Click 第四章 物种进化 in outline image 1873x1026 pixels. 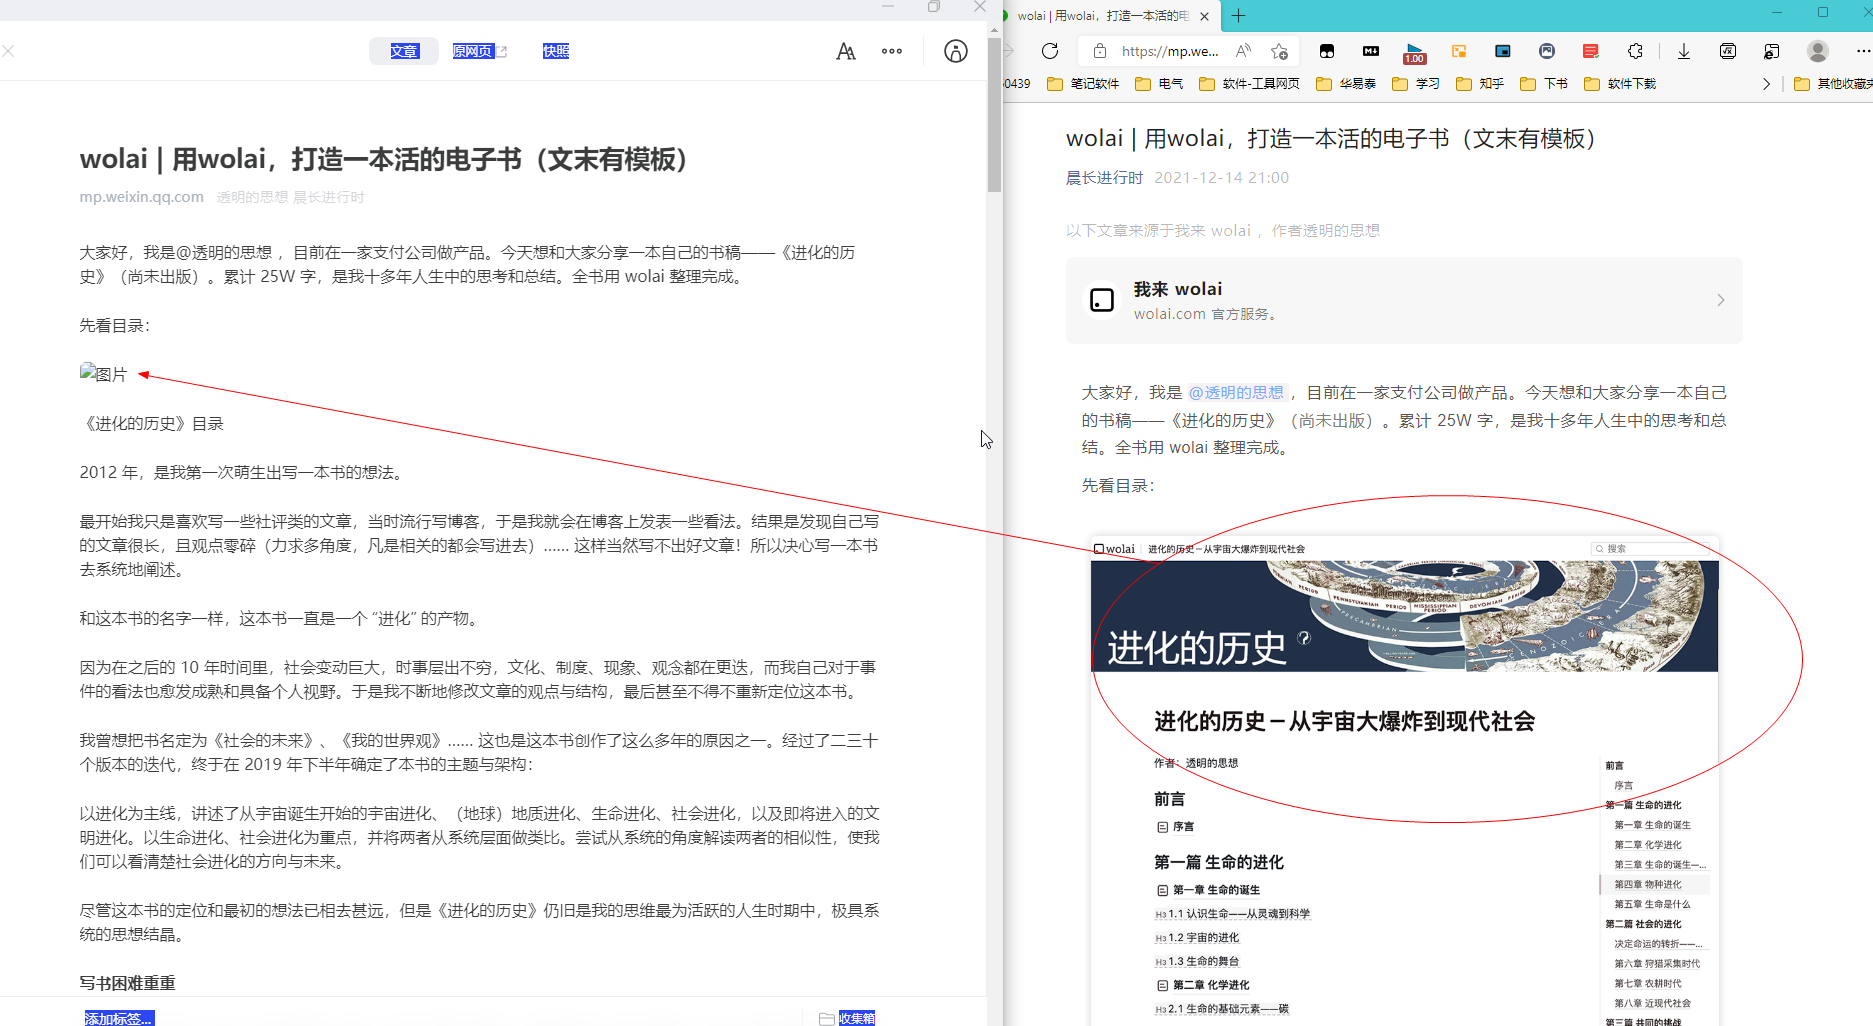(1648, 884)
